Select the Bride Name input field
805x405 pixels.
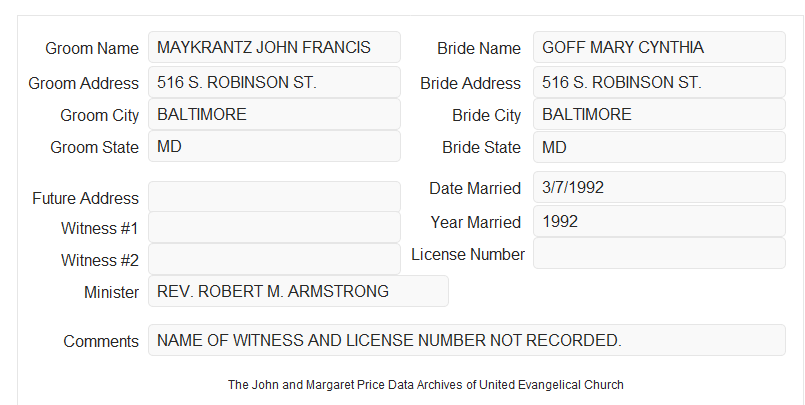659,47
